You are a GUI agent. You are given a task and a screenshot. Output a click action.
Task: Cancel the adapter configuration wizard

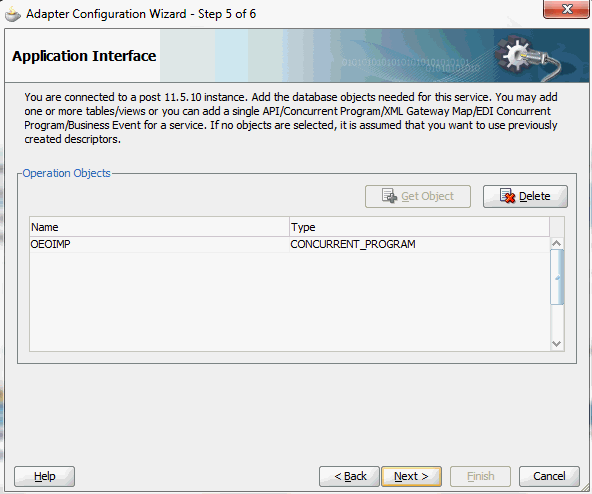(x=549, y=476)
